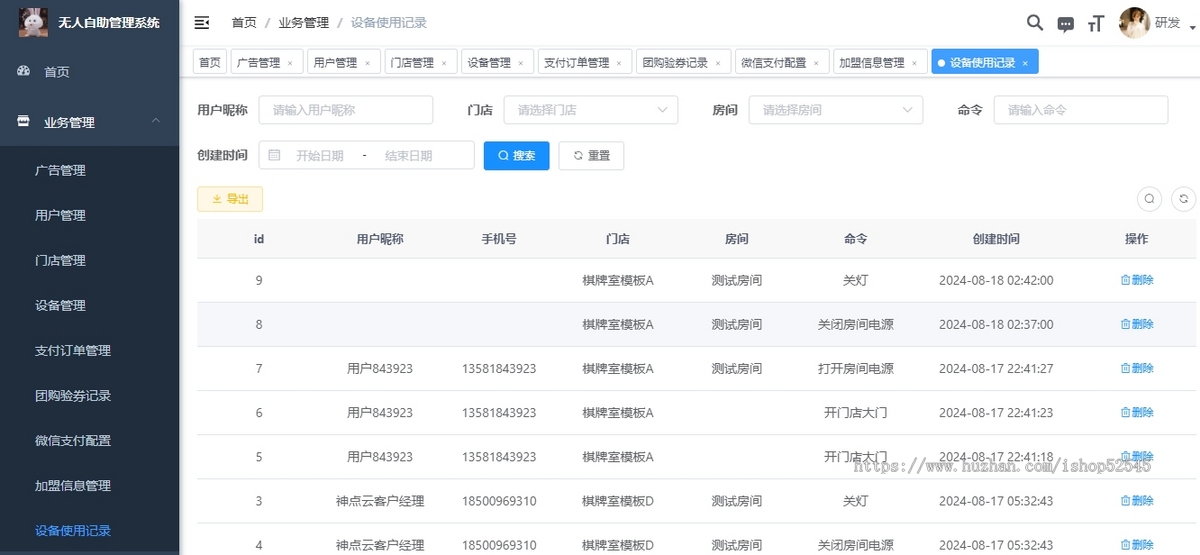Click the 业务管理 breadcrumb
Viewport: 1200px width, 555px height.
pyautogui.click(x=302, y=22)
